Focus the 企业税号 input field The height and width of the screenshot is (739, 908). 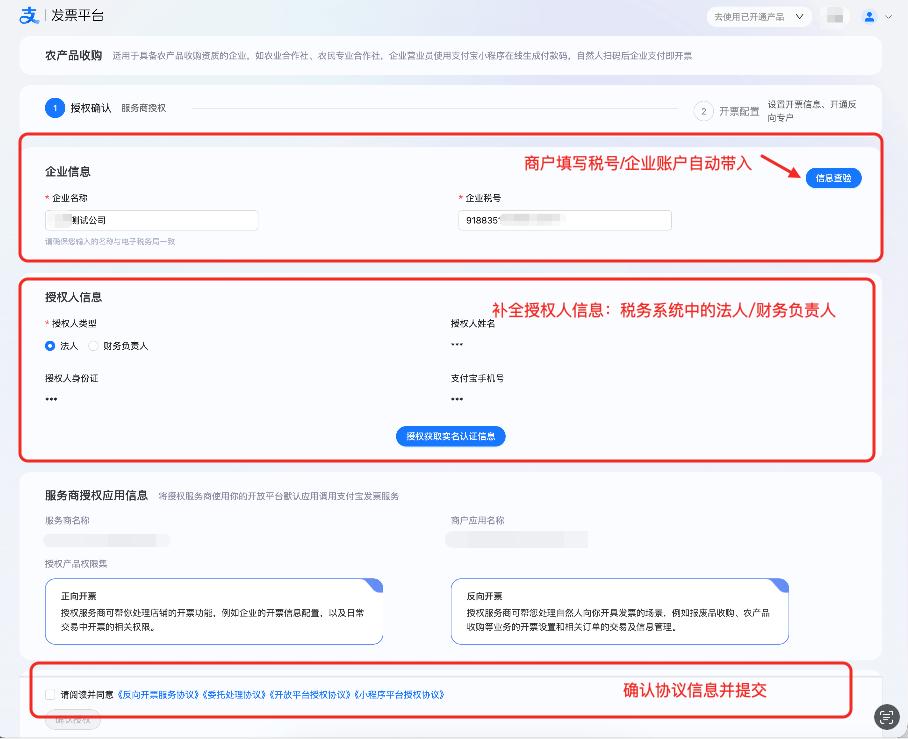(565, 220)
